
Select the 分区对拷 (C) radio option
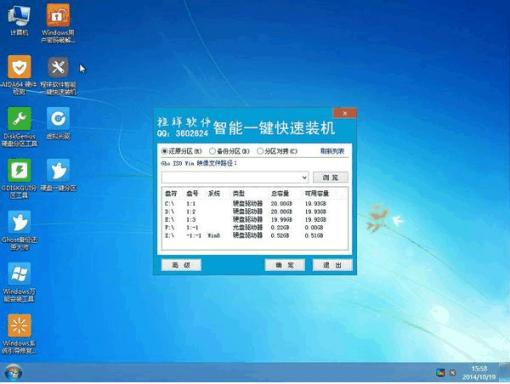[277, 151]
